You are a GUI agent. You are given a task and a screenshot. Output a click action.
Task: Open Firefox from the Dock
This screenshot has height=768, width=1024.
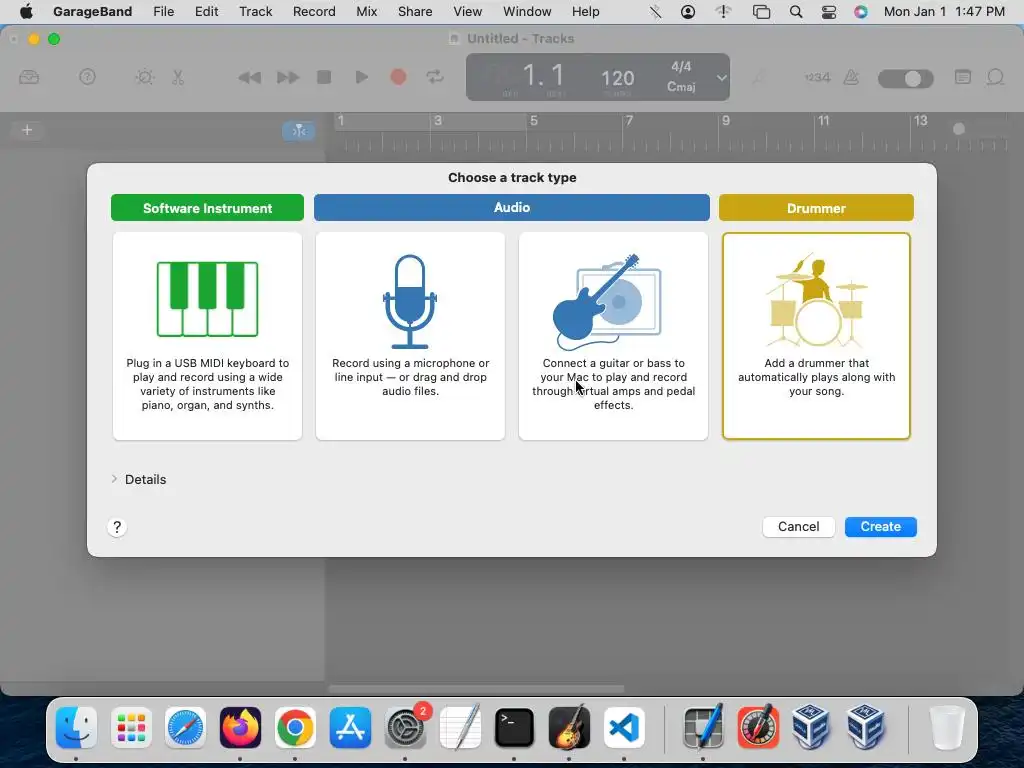click(x=240, y=727)
